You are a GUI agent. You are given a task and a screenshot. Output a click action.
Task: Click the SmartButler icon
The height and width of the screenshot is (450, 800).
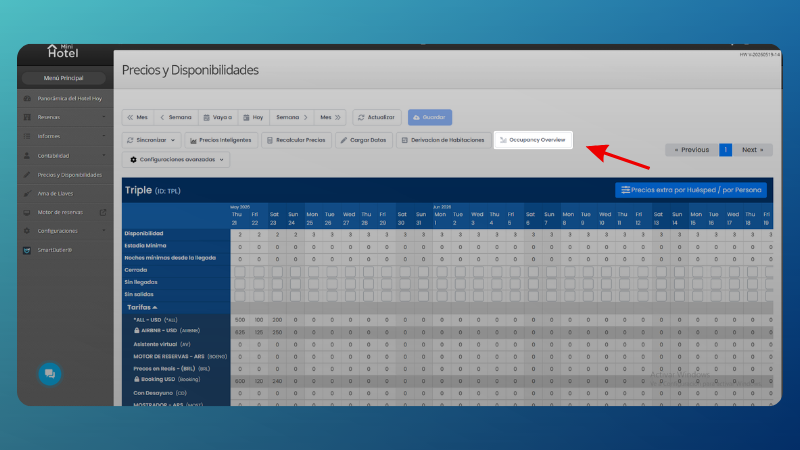(27, 251)
